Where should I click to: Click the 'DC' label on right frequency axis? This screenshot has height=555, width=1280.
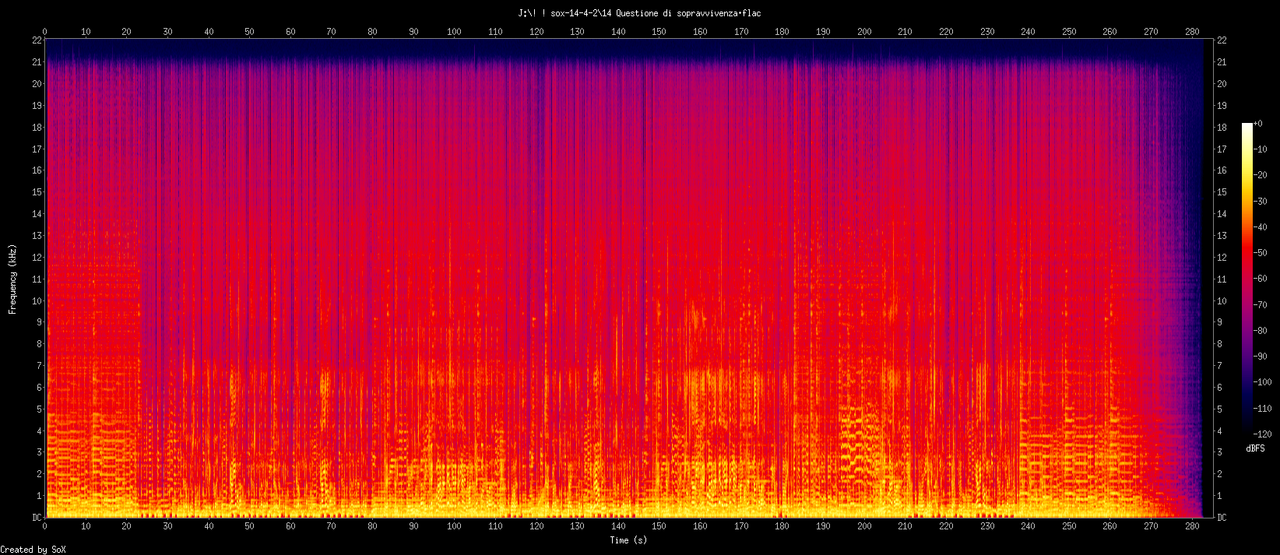click(1222, 517)
